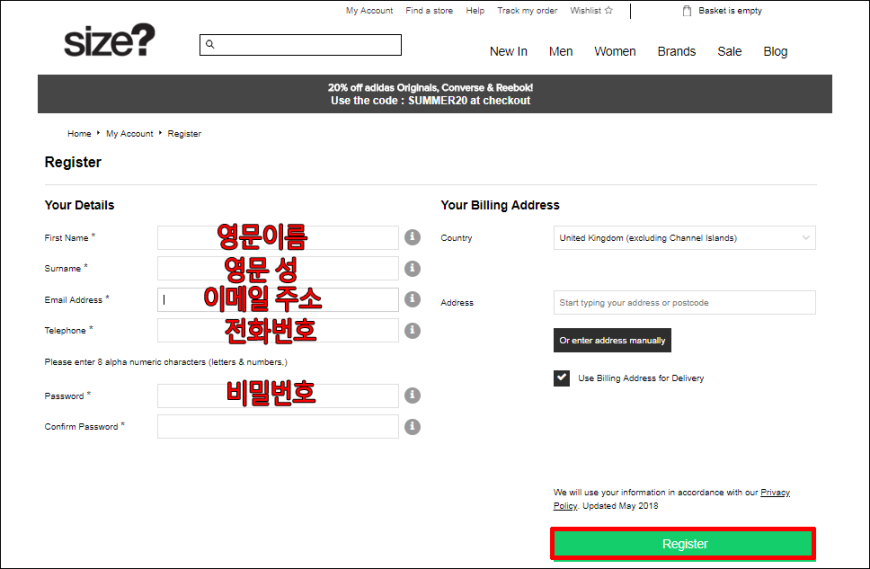Show info for Surname field
Viewport: 870px width, 569px height.
[412, 268]
